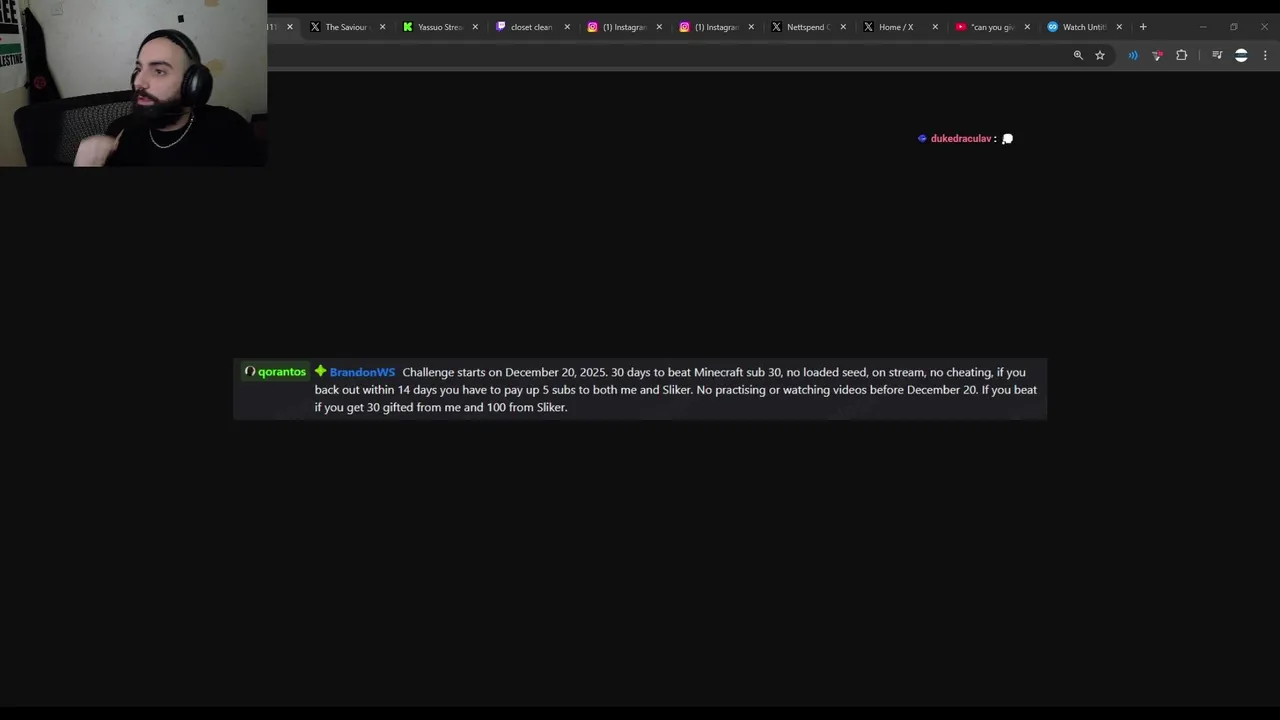
Task: Open the Chrome three-dot menu
Action: point(1265,55)
